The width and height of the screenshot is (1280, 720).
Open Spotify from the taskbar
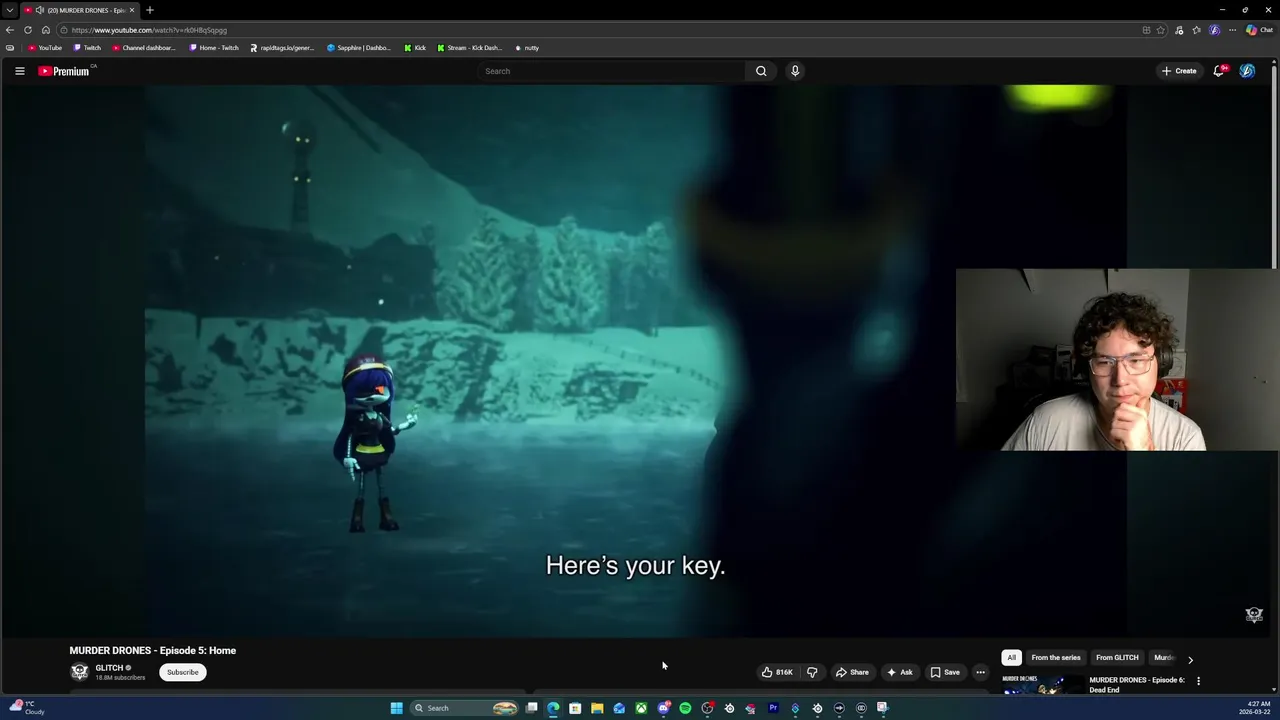pyautogui.click(x=685, y=708)
